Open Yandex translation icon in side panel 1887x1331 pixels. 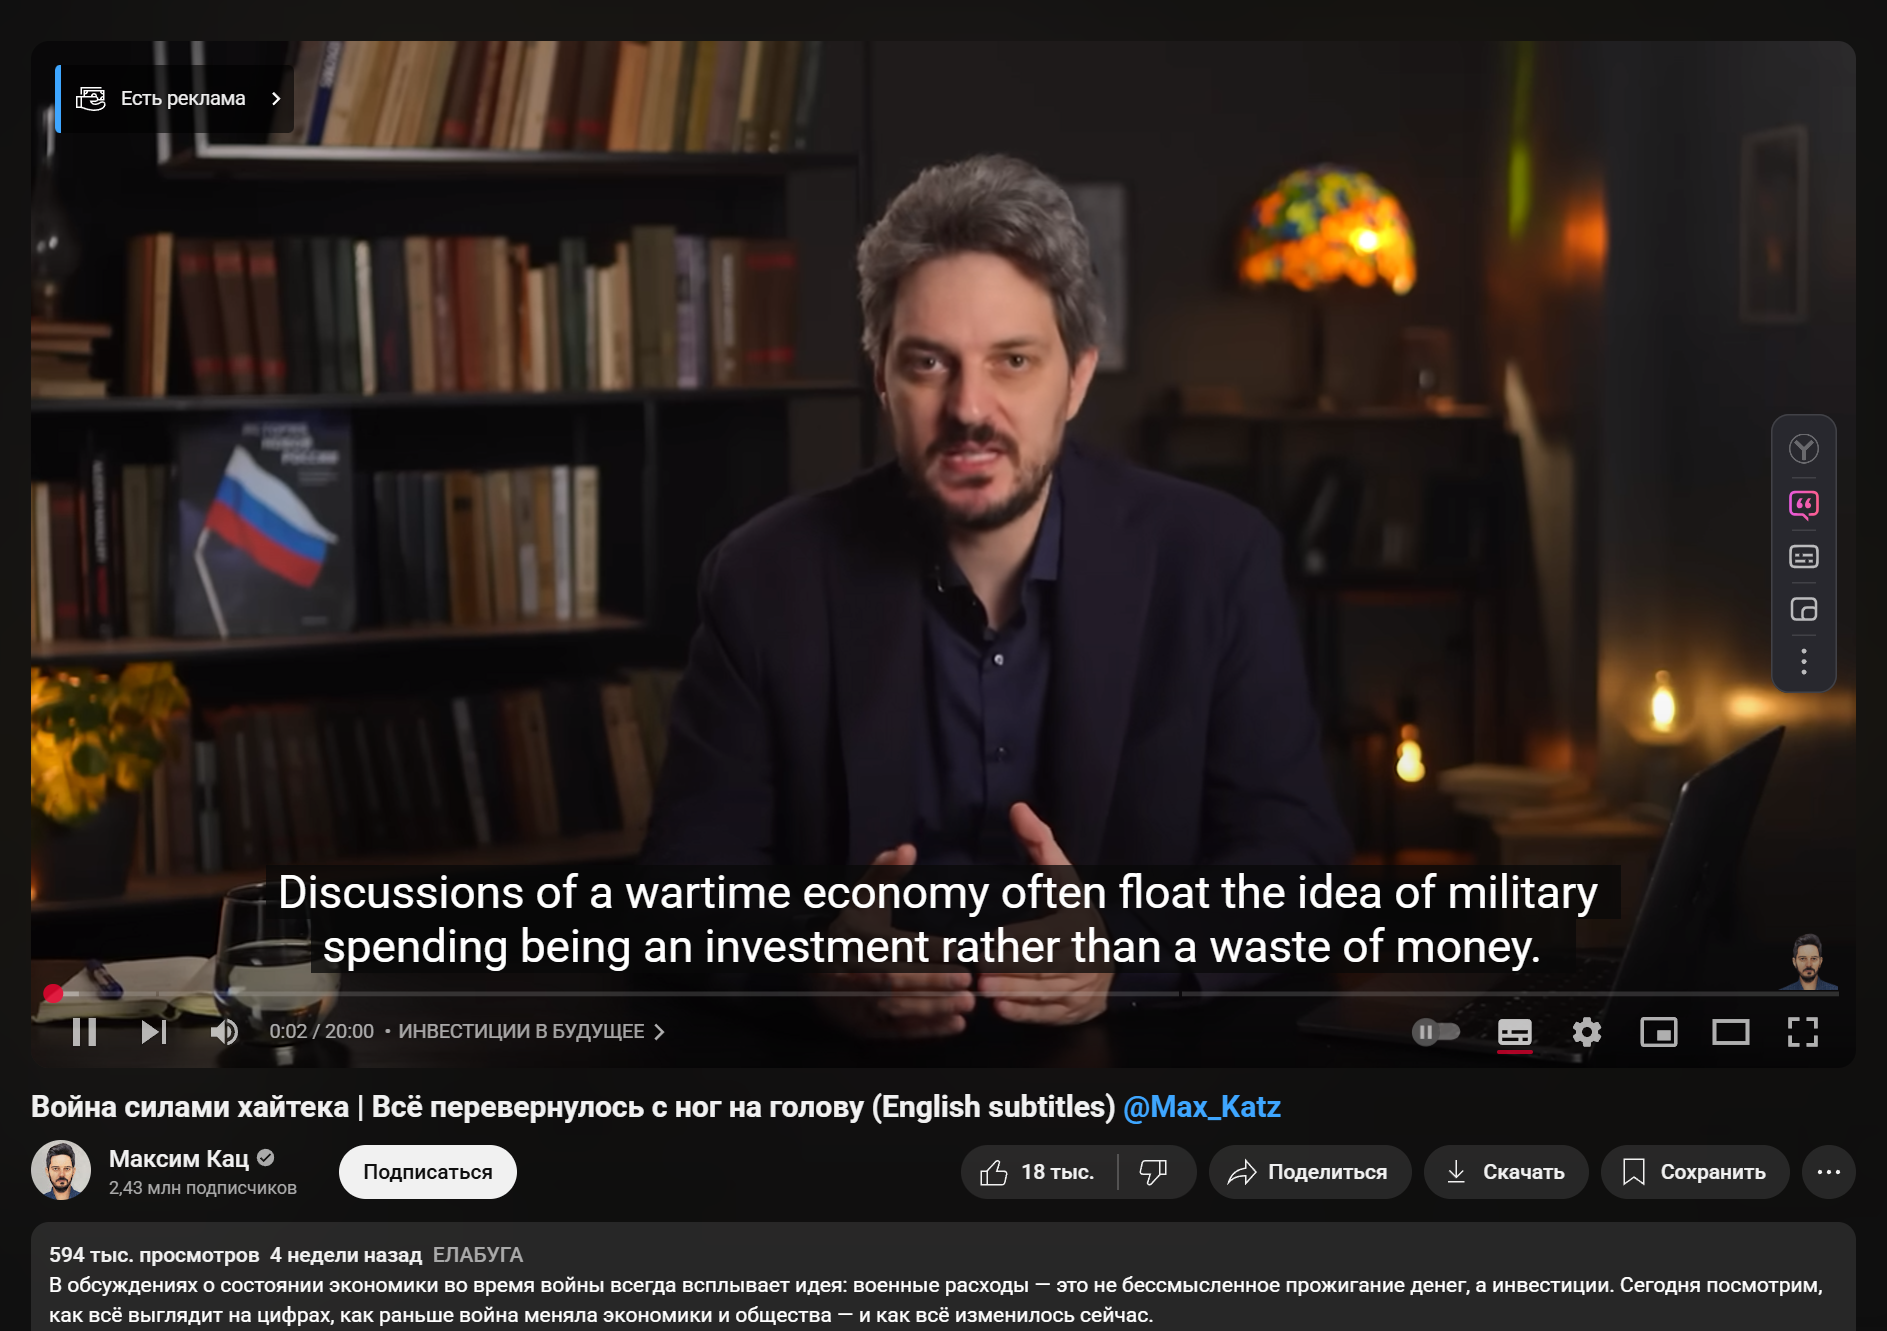pos(1804,449)
